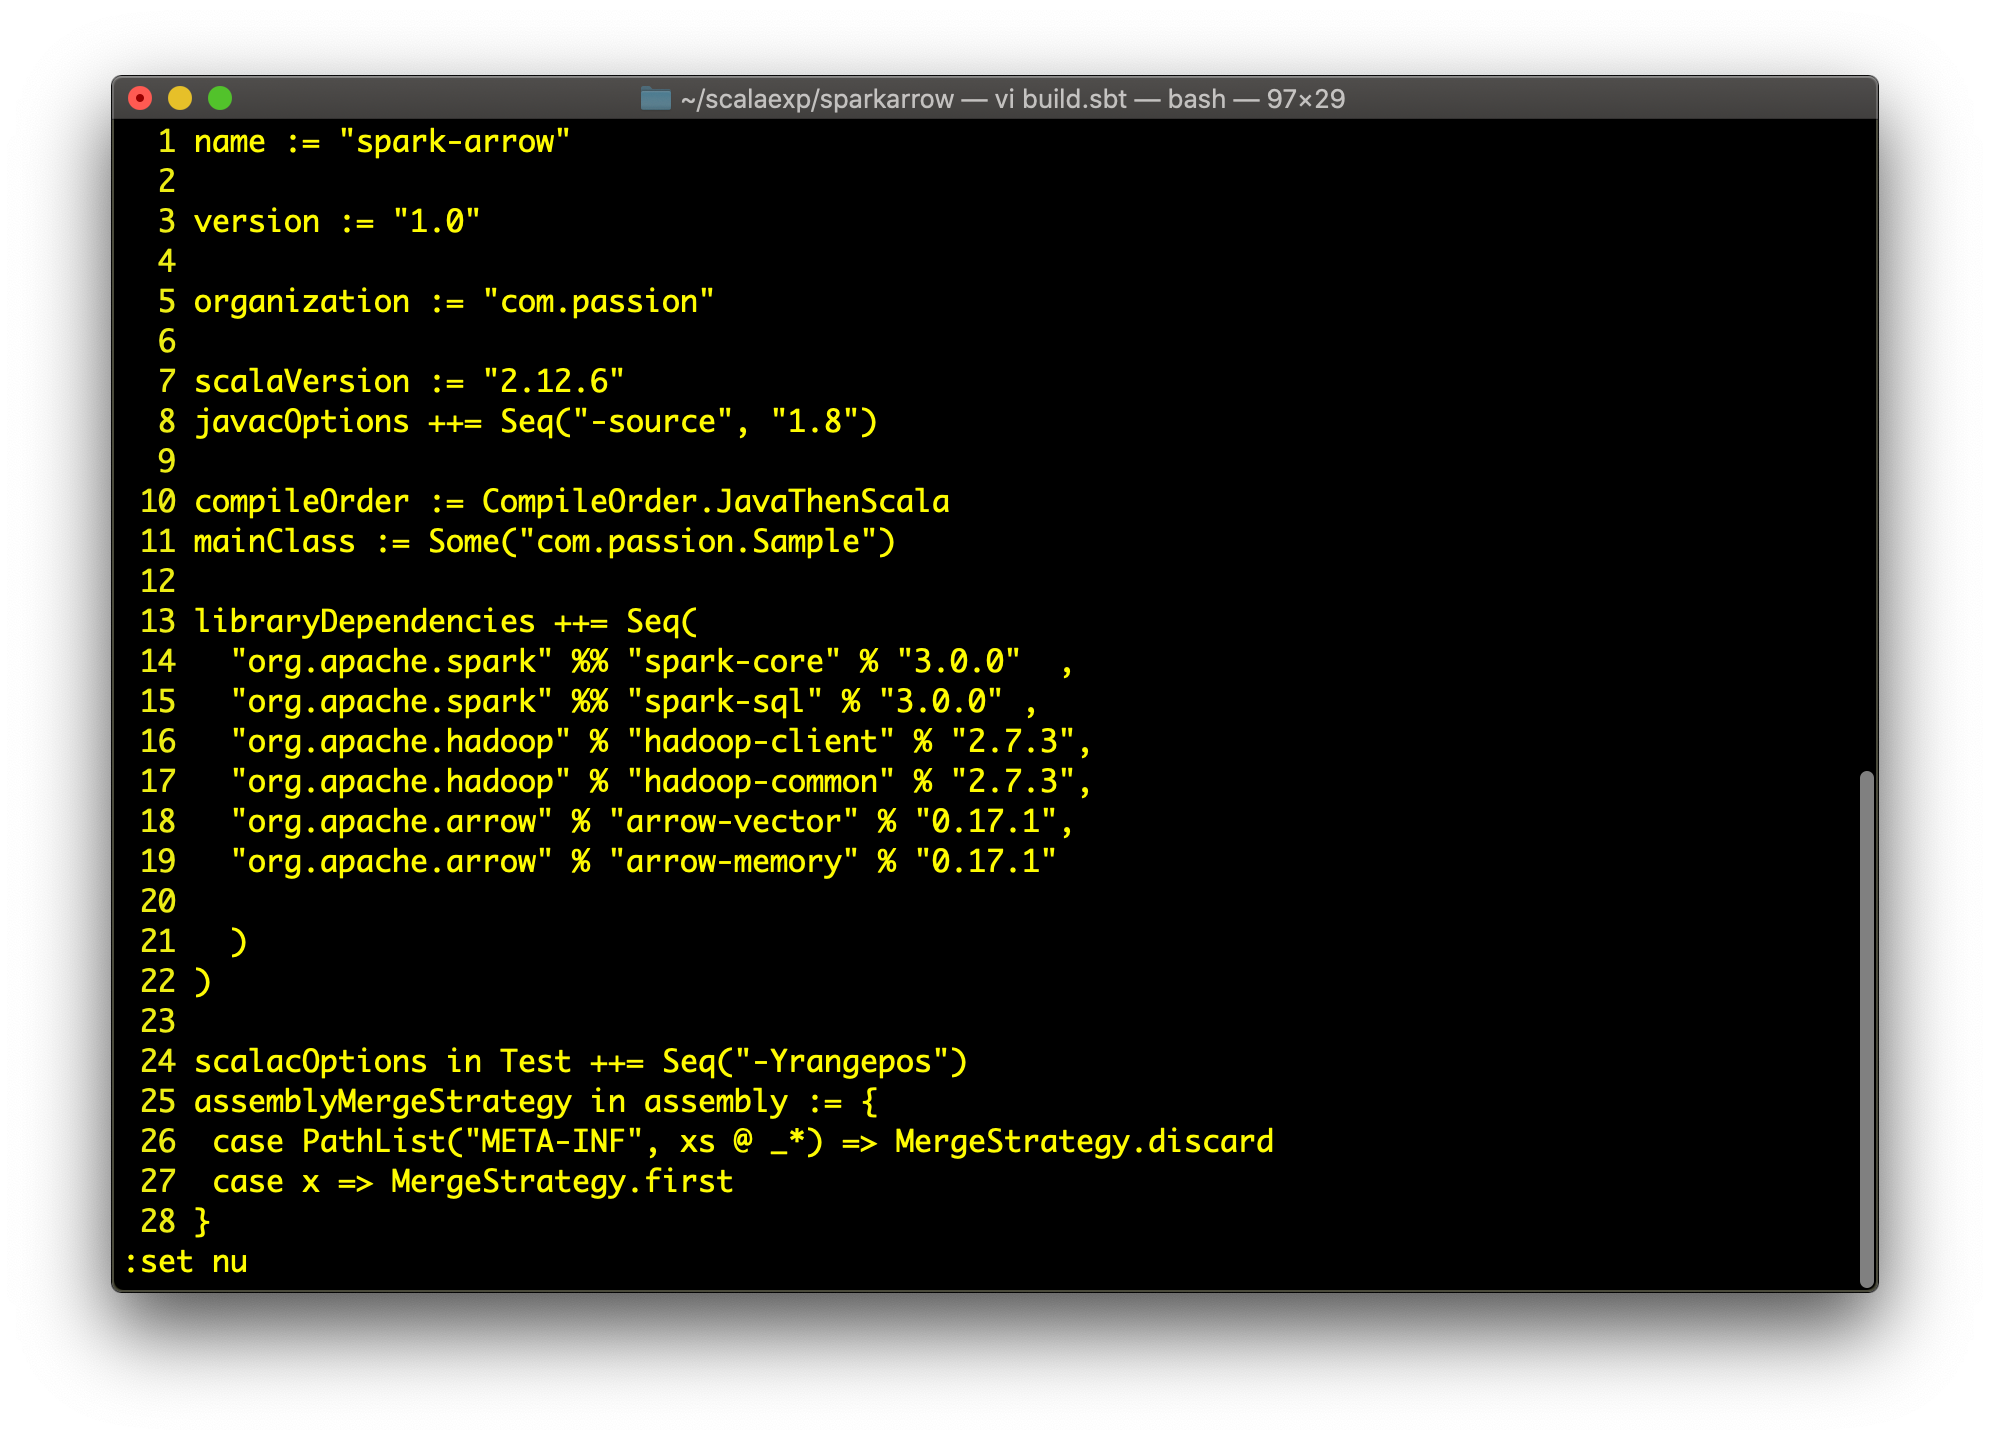Click the yellow minimize window button
The width and height of the screenshot is (1990, 1440).
180,98
